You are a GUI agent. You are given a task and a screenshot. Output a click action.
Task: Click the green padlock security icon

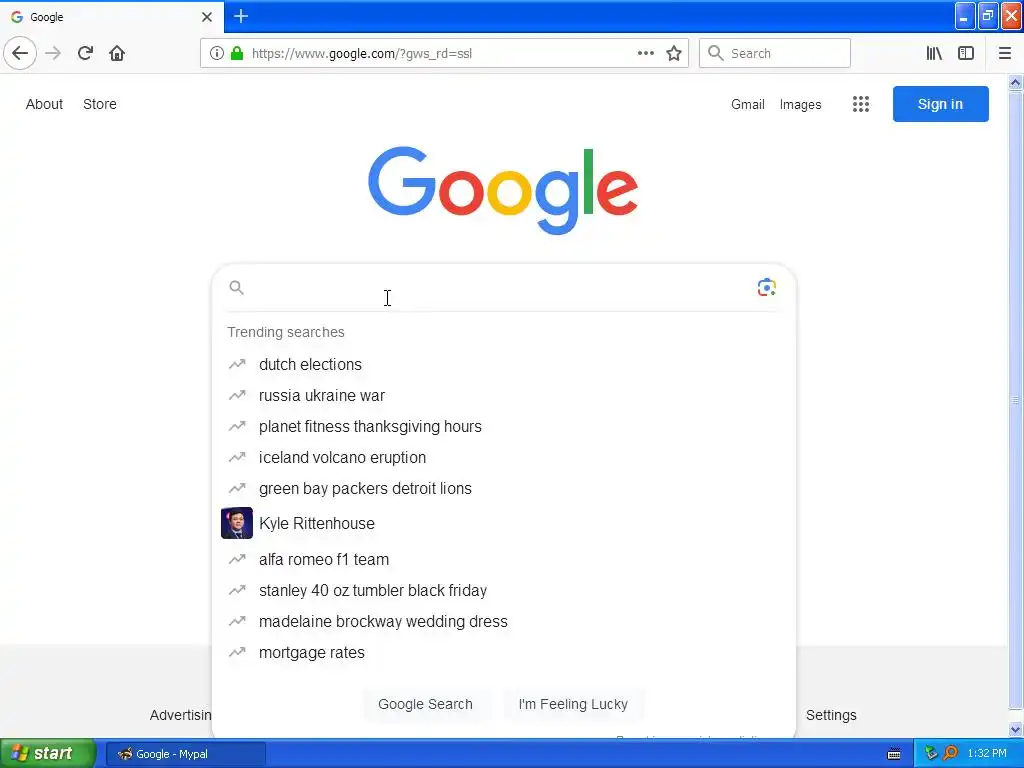237,53
